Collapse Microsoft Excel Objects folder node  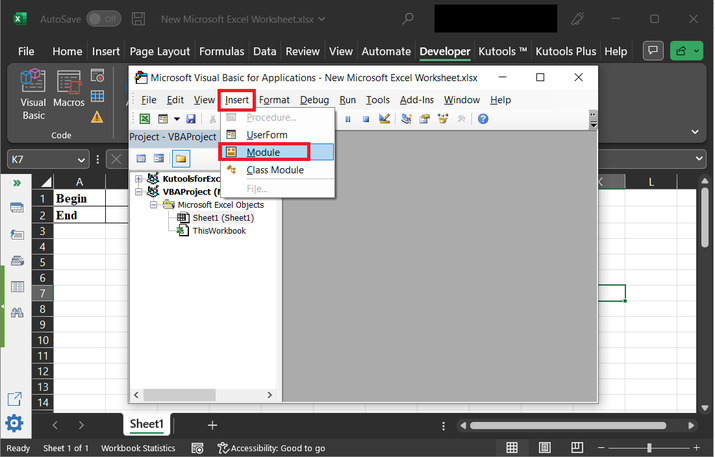[154, 205]
